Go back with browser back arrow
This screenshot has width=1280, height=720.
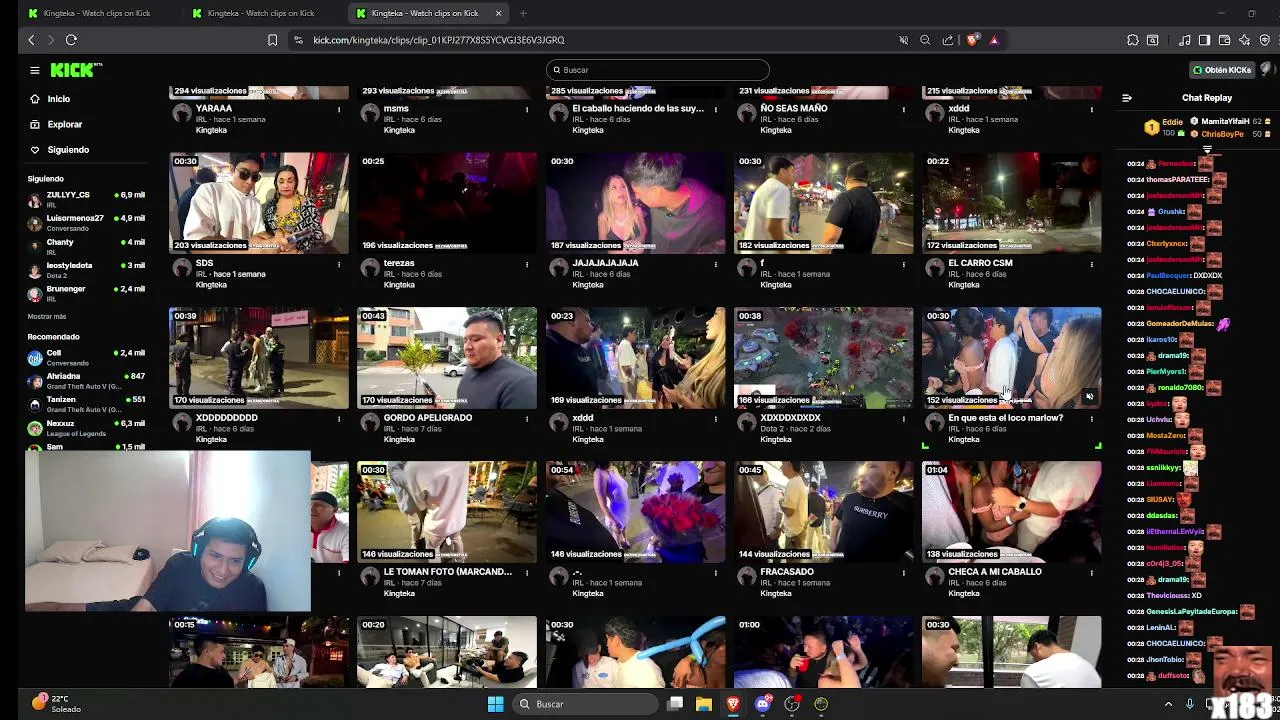(31, 40)
